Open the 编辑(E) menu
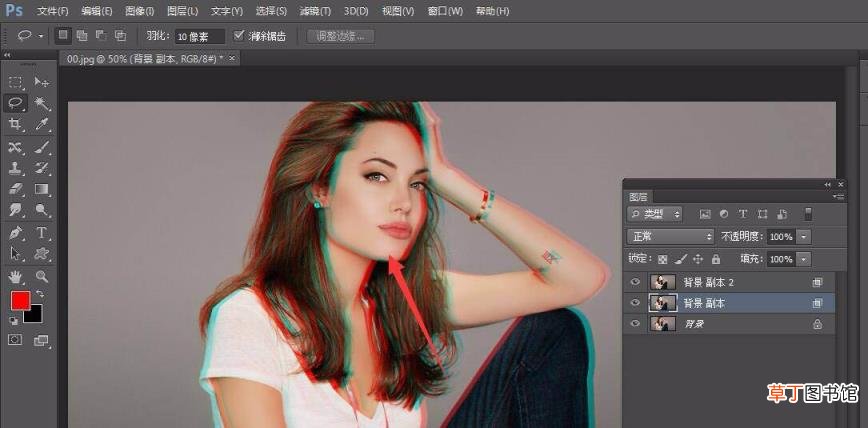 [x=96, y=11]
